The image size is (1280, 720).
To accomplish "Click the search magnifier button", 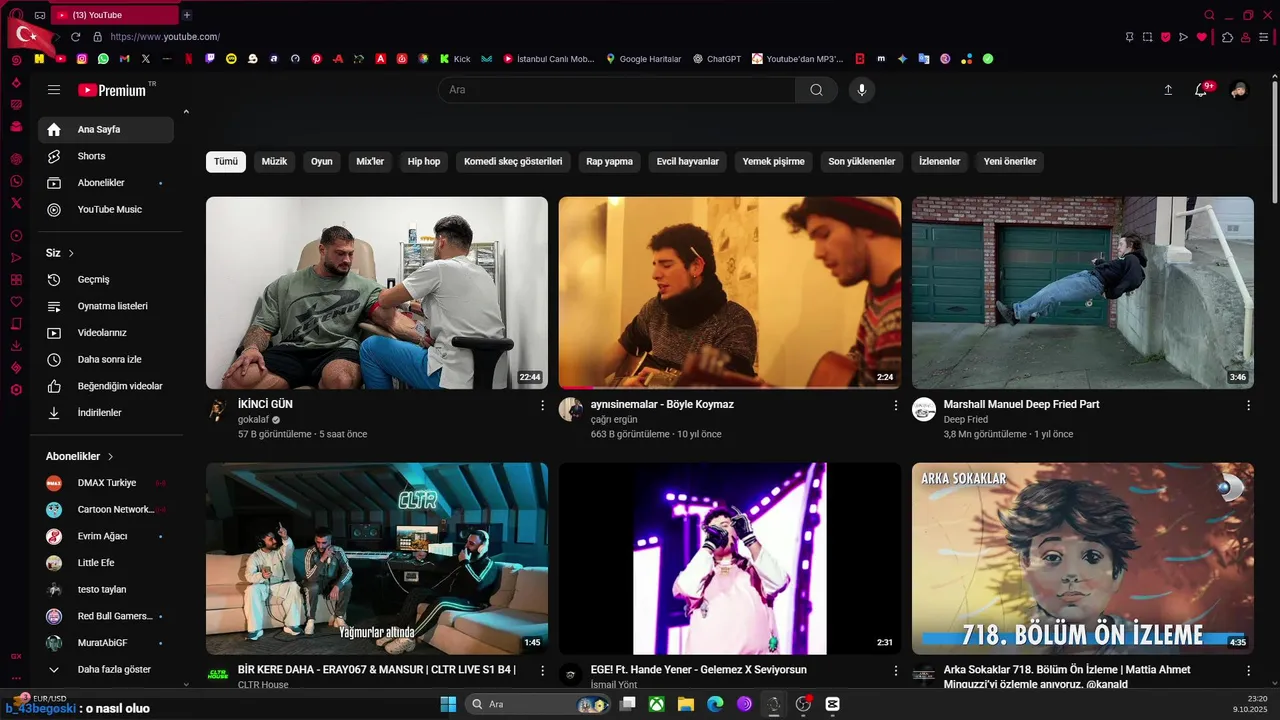I will click(816, 90).
